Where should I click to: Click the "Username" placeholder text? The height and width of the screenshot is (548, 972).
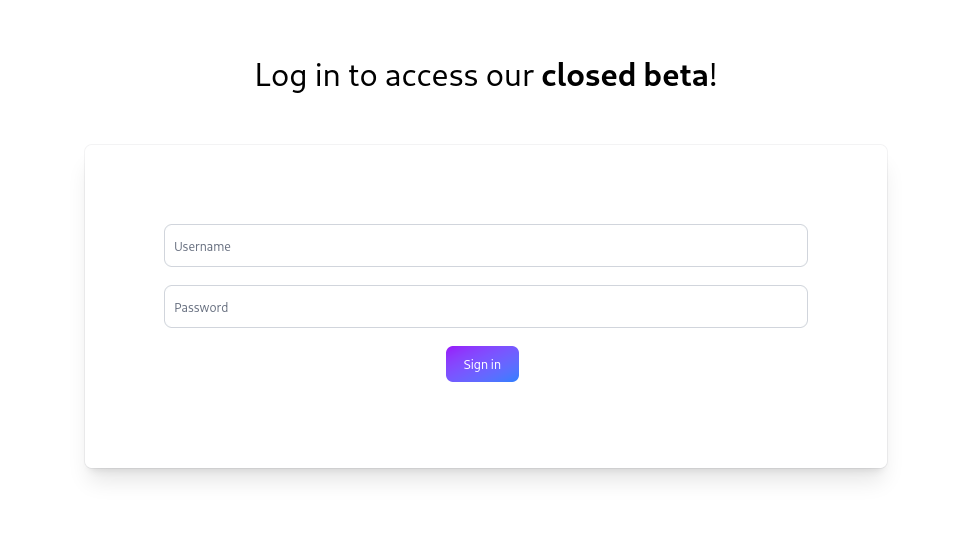[203, 247]
